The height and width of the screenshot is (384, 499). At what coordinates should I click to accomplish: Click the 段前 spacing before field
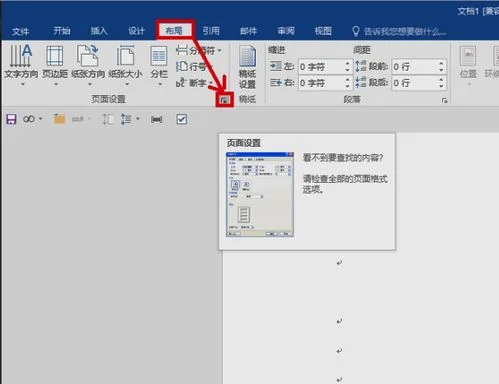415,67
